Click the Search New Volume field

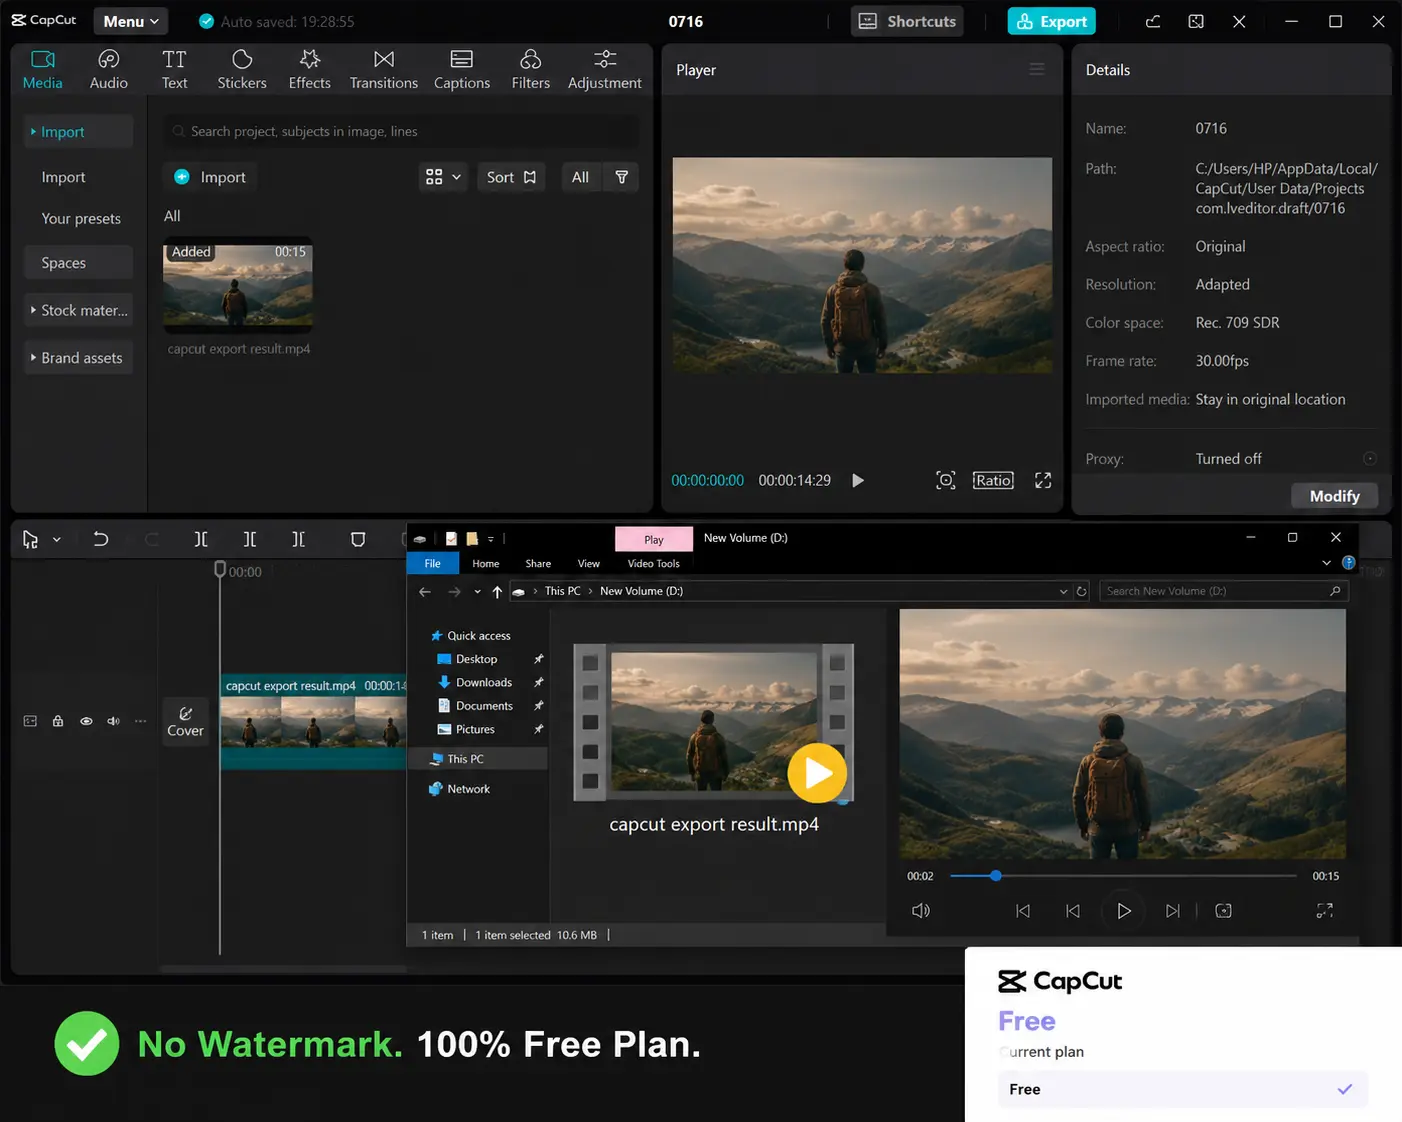tap(1223, 591)
